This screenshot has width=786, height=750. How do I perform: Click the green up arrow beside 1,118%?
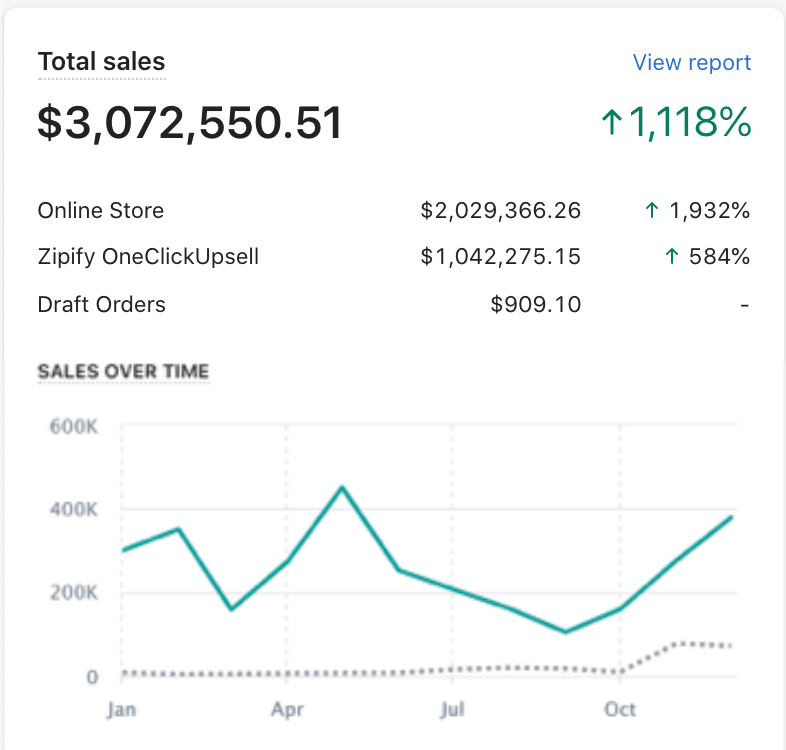click(x=611, y=123)
